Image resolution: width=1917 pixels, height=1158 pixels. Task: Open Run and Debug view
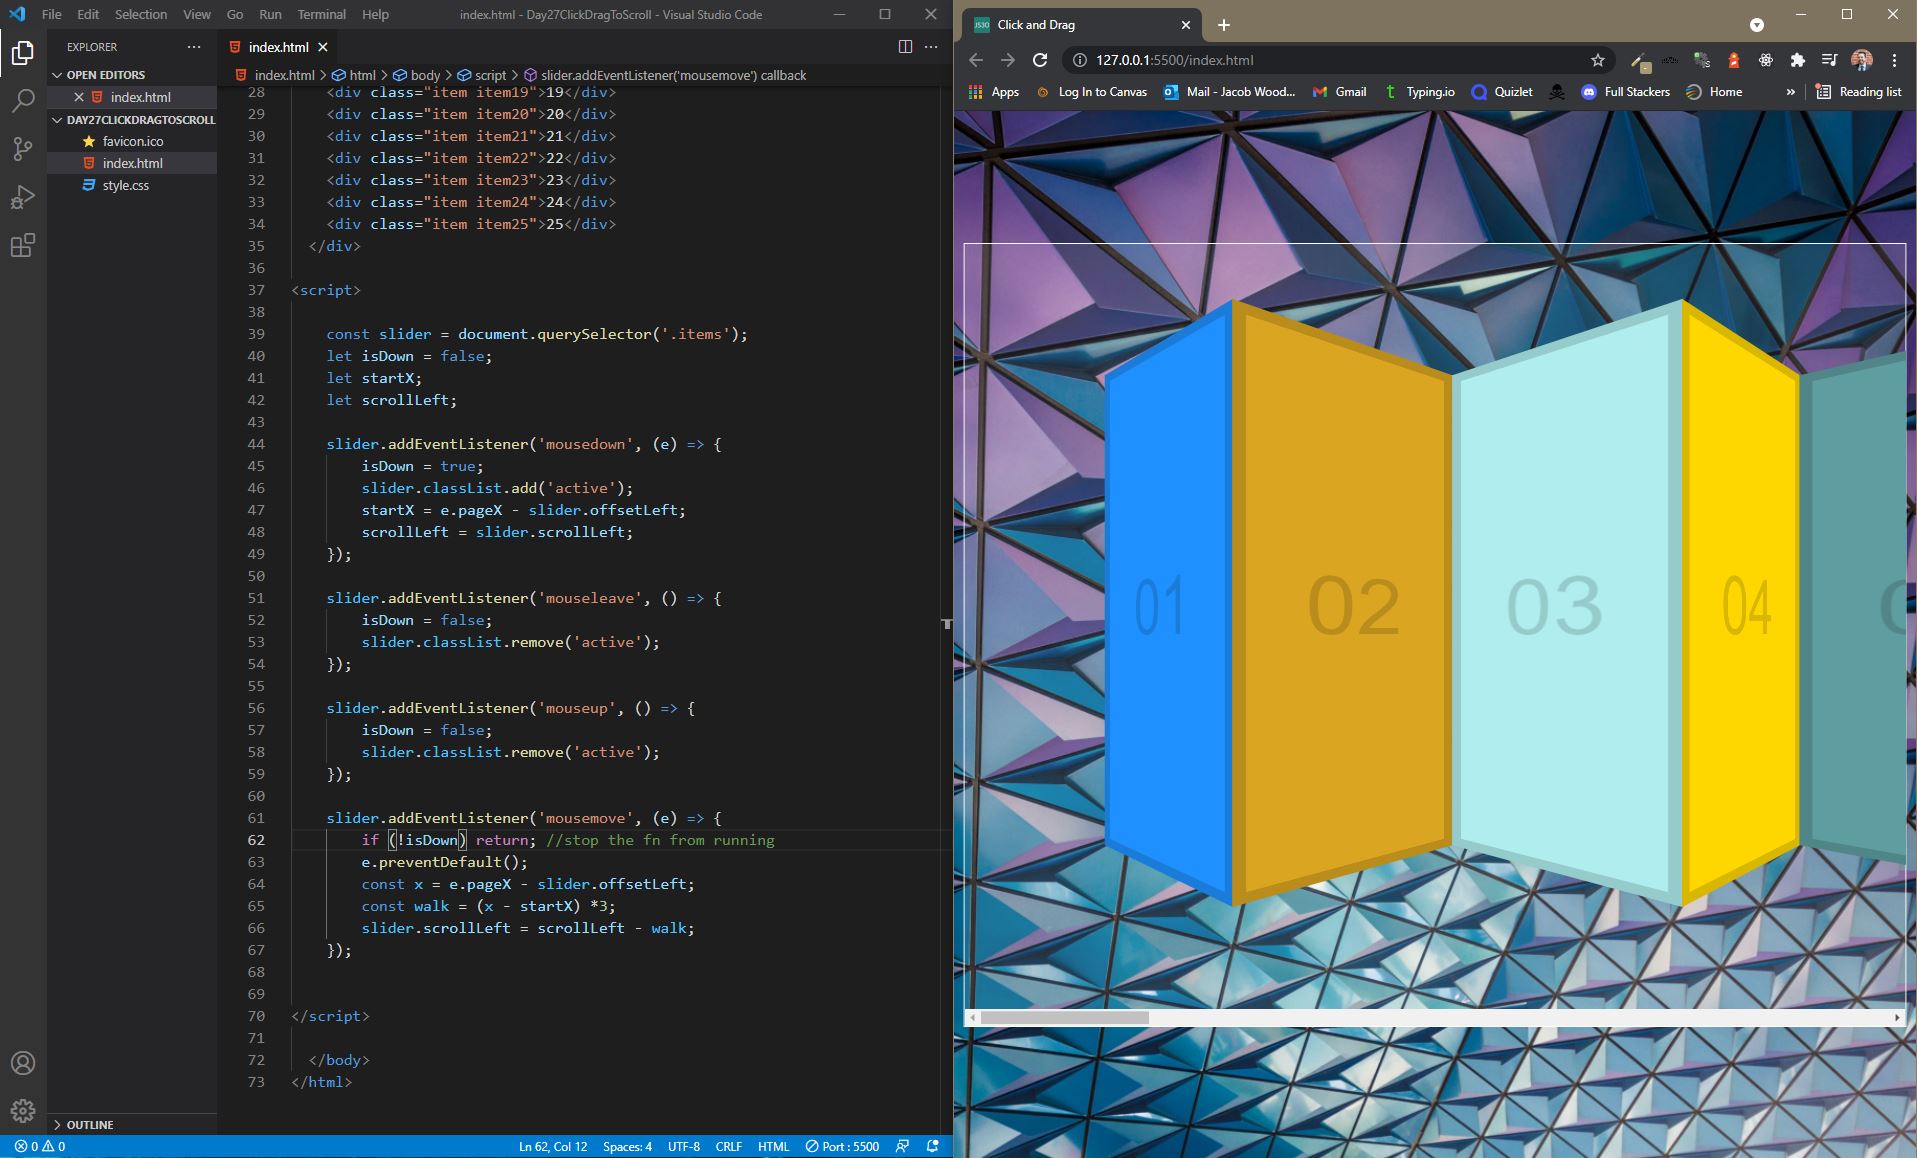point(23,197)
